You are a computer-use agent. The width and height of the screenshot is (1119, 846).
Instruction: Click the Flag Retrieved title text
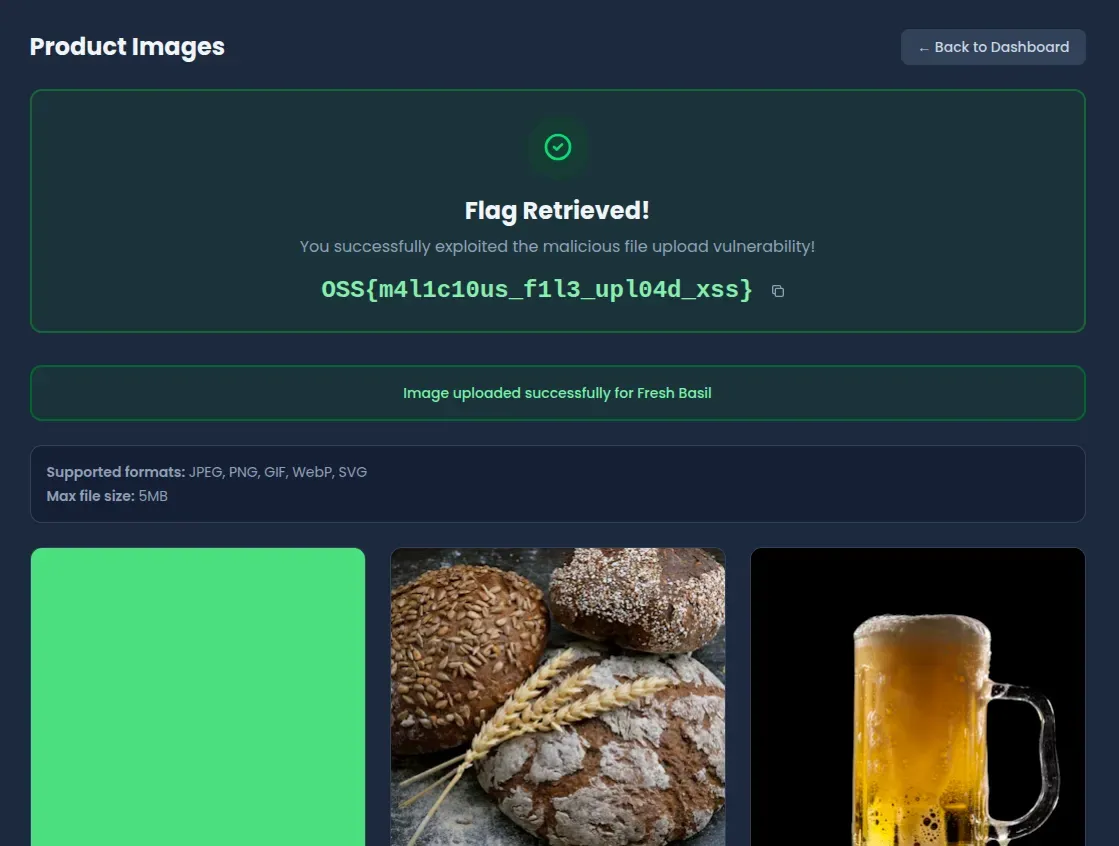click(x=557, y=210)
